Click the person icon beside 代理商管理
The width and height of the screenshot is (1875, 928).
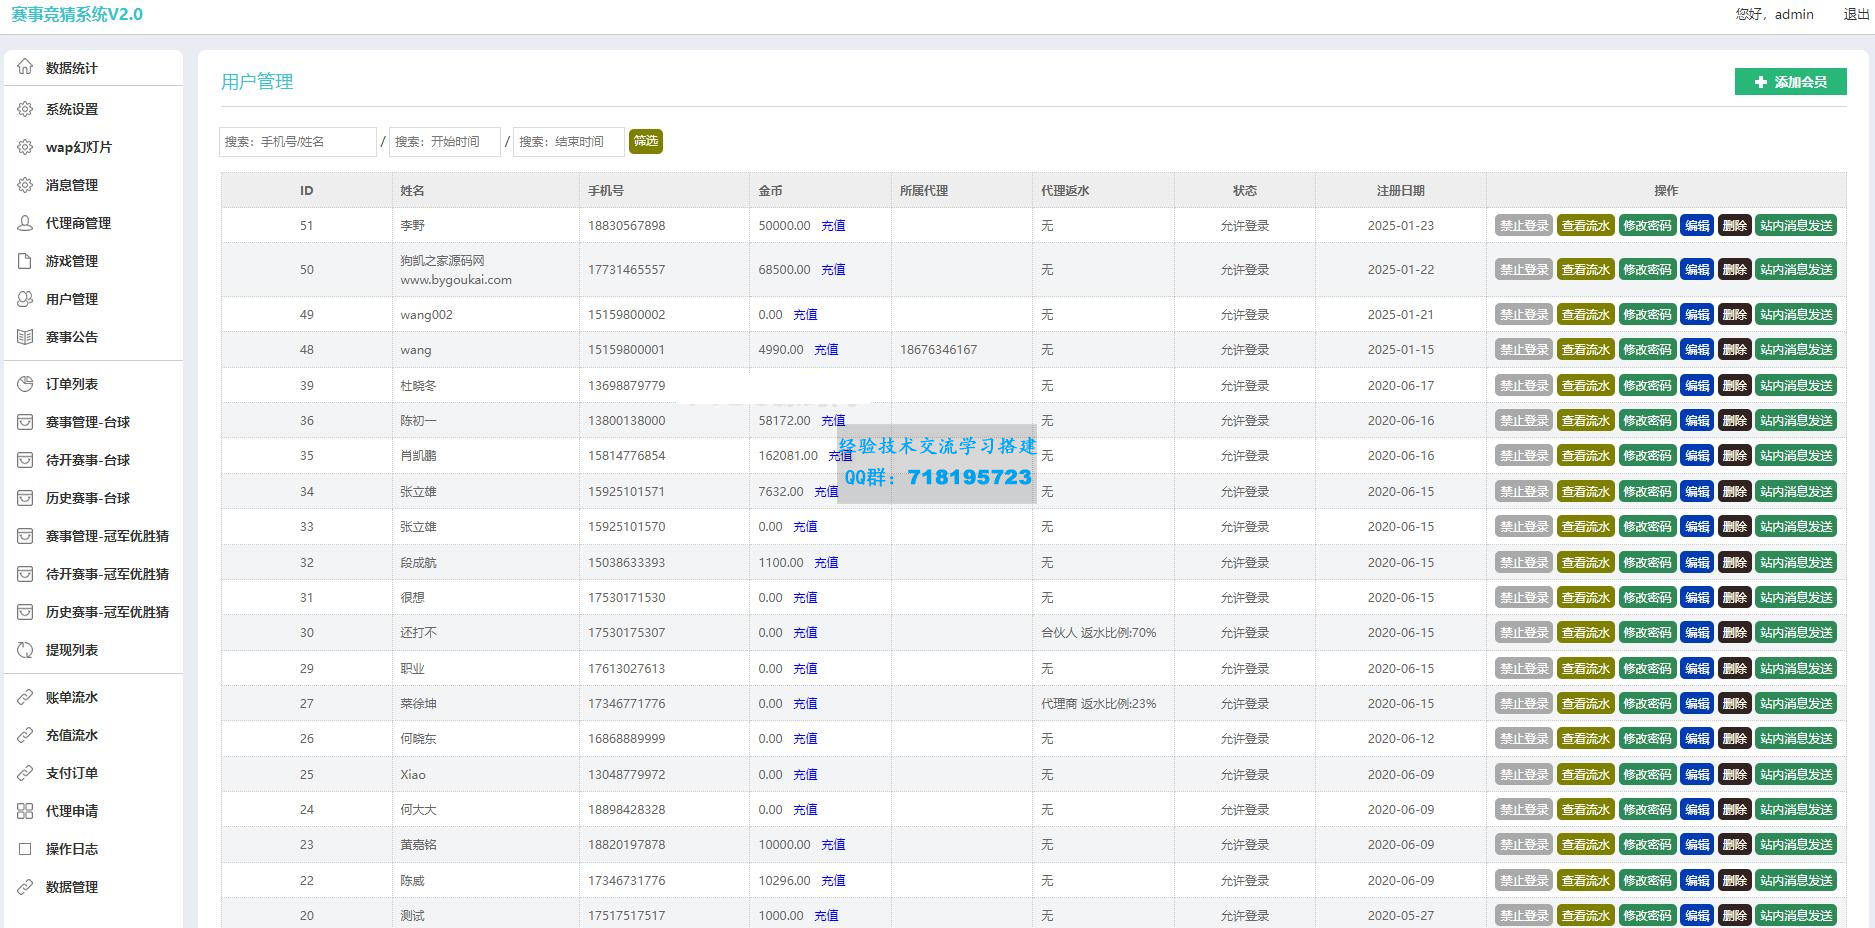tap(25, 223)
